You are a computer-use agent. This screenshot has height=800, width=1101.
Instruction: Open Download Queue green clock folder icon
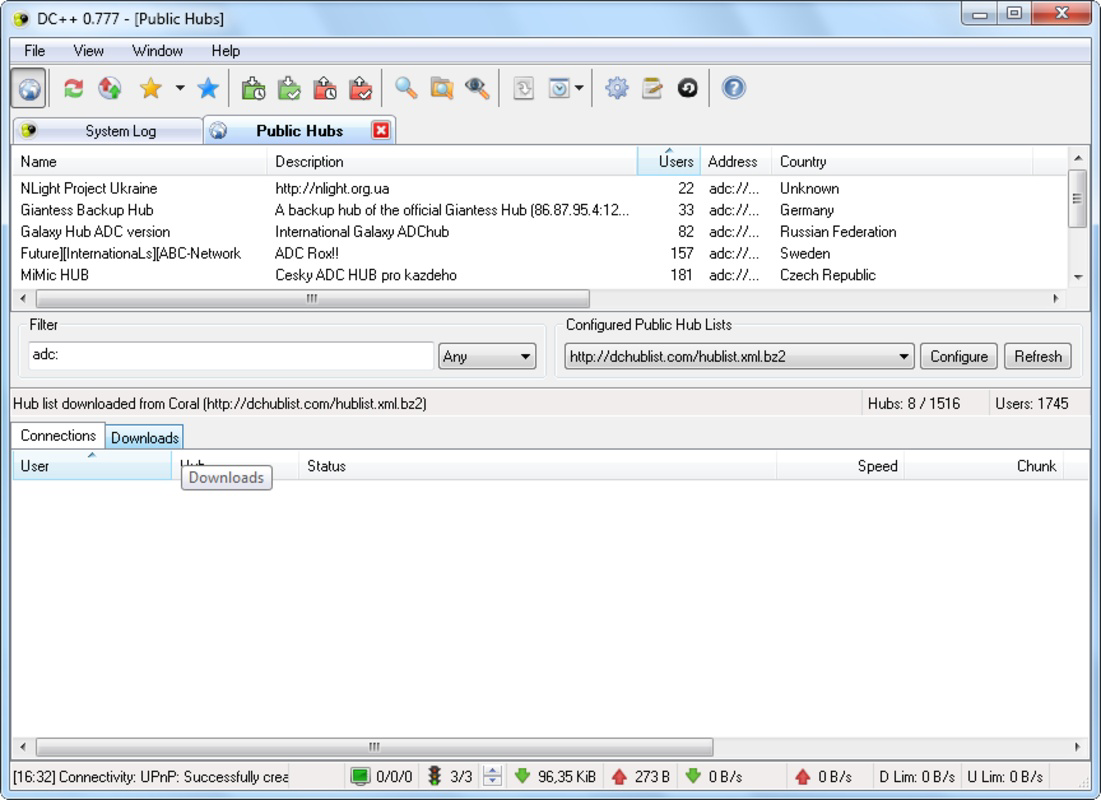coord(253,88)
